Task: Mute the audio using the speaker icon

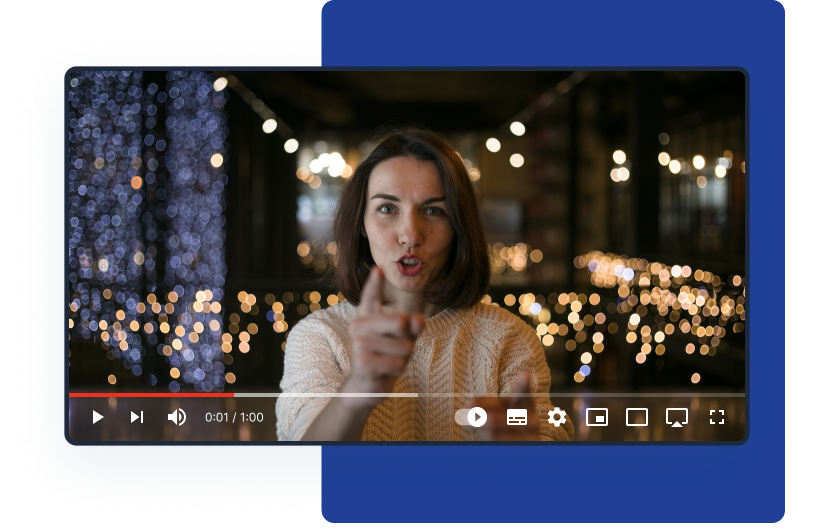Action: click(177, 417)
